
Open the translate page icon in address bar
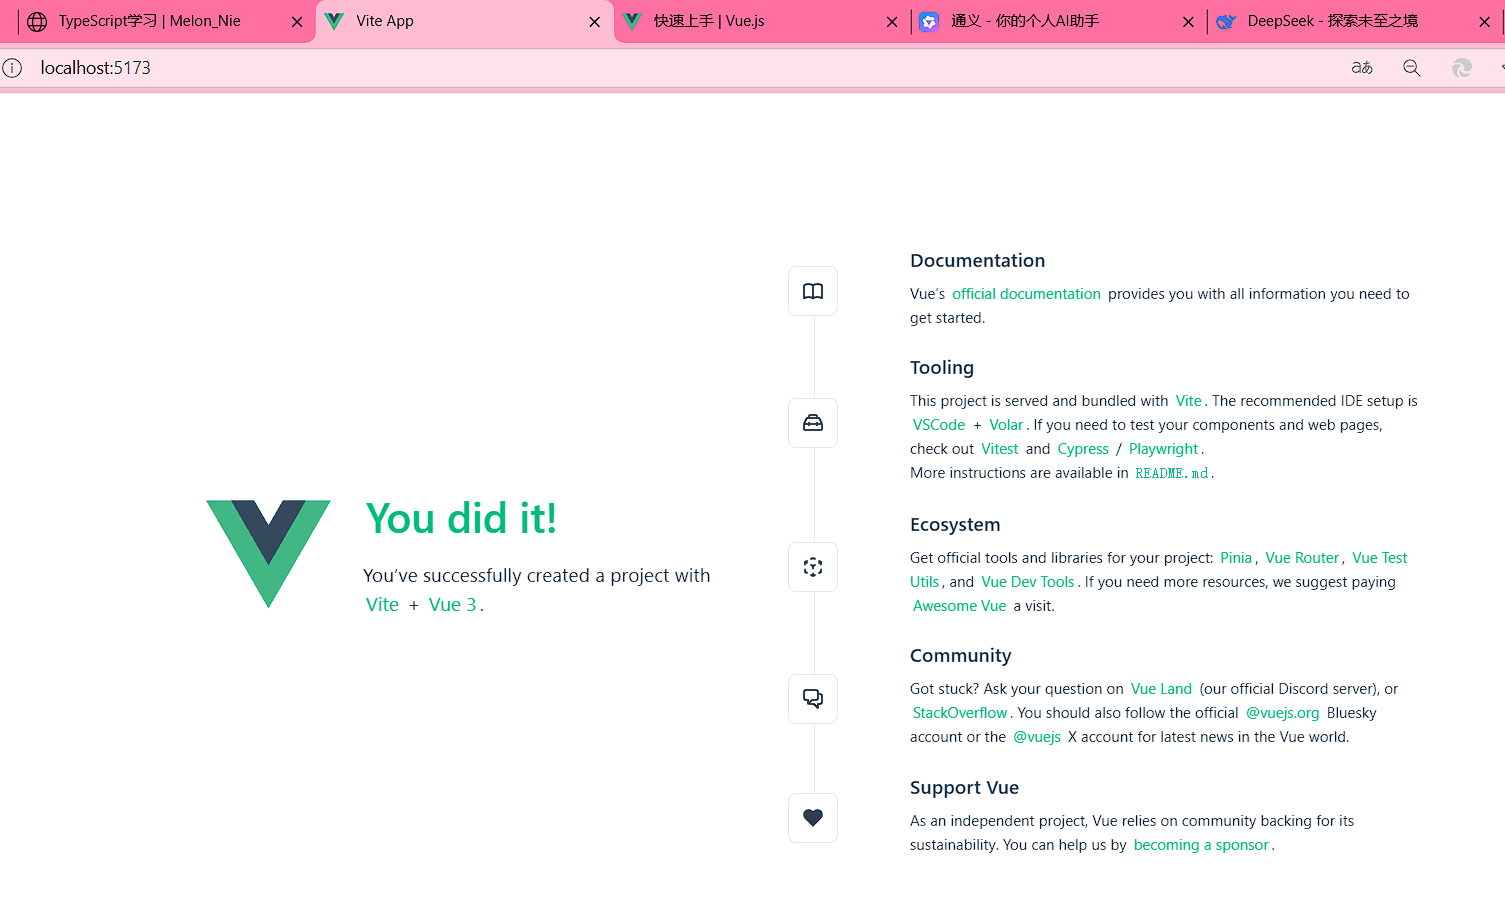(1362, 68)
